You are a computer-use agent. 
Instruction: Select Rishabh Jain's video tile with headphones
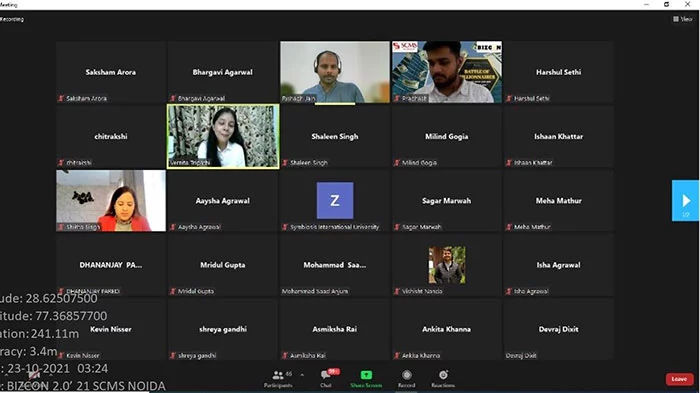335,72
